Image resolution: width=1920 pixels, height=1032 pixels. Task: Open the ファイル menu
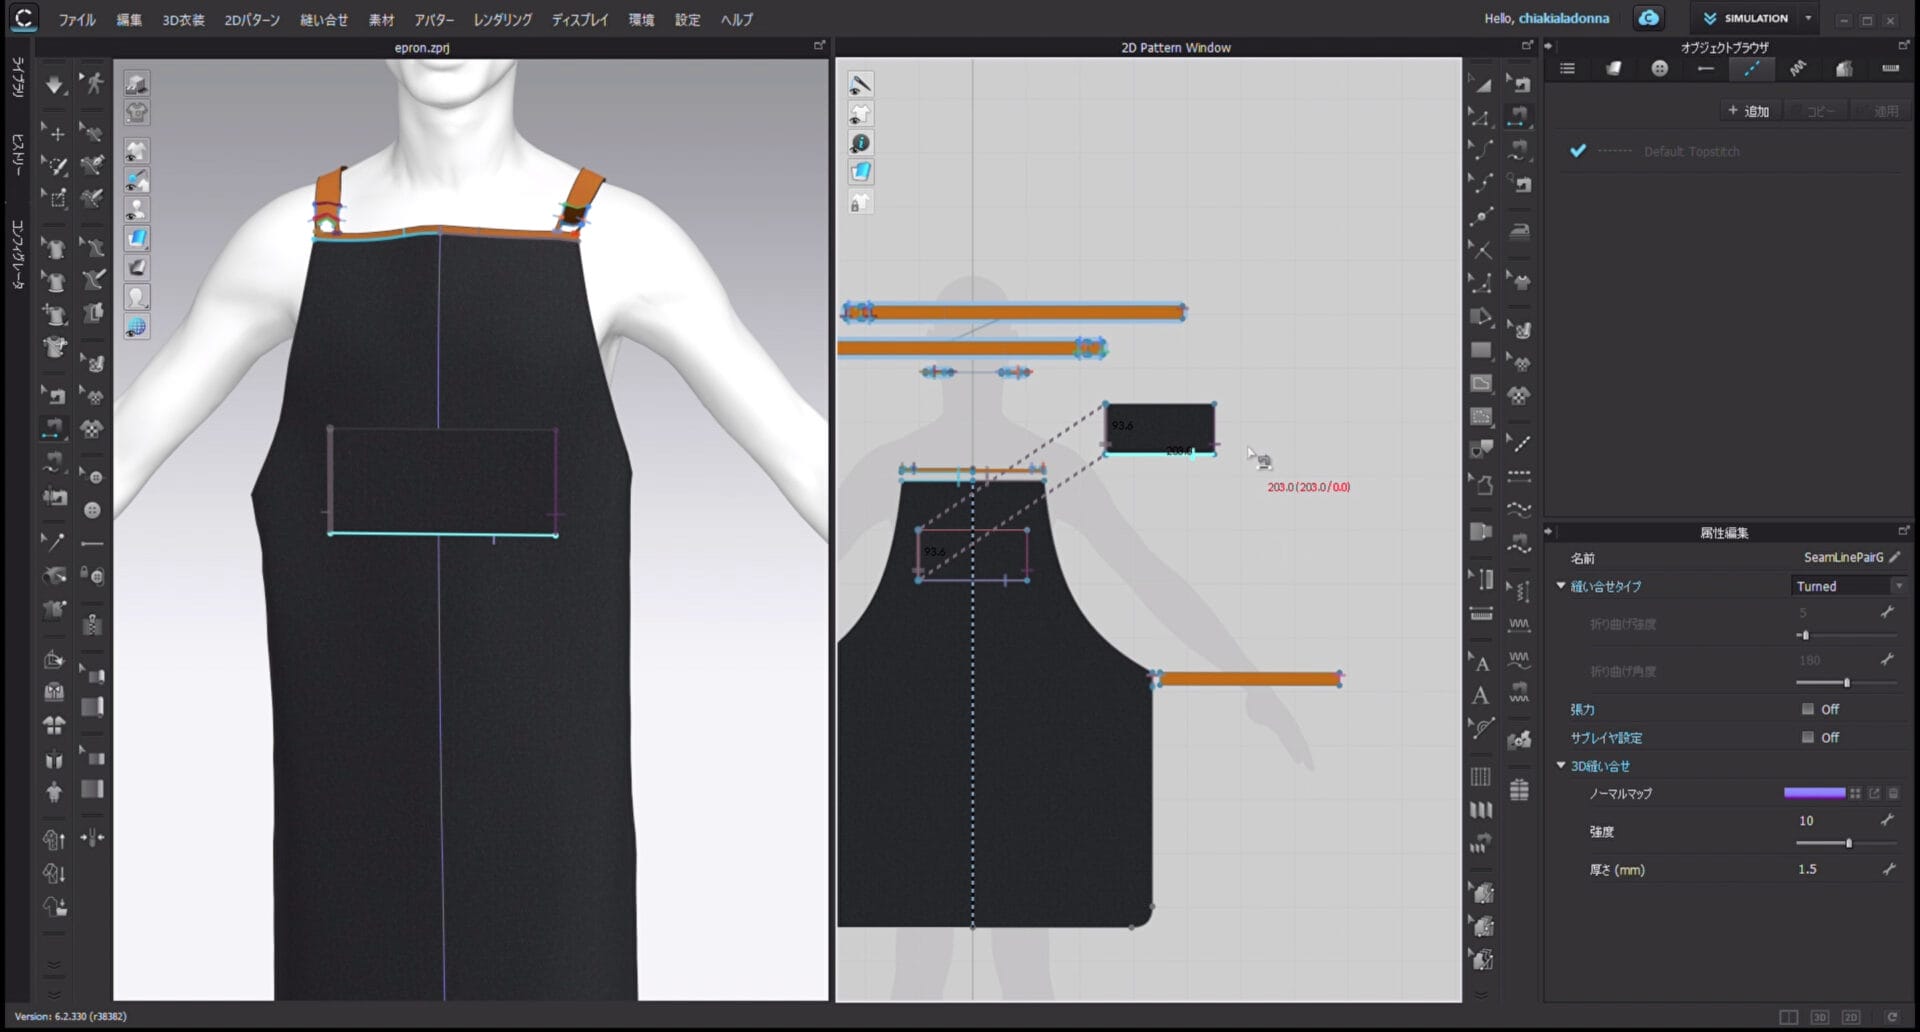pos(77,20)
